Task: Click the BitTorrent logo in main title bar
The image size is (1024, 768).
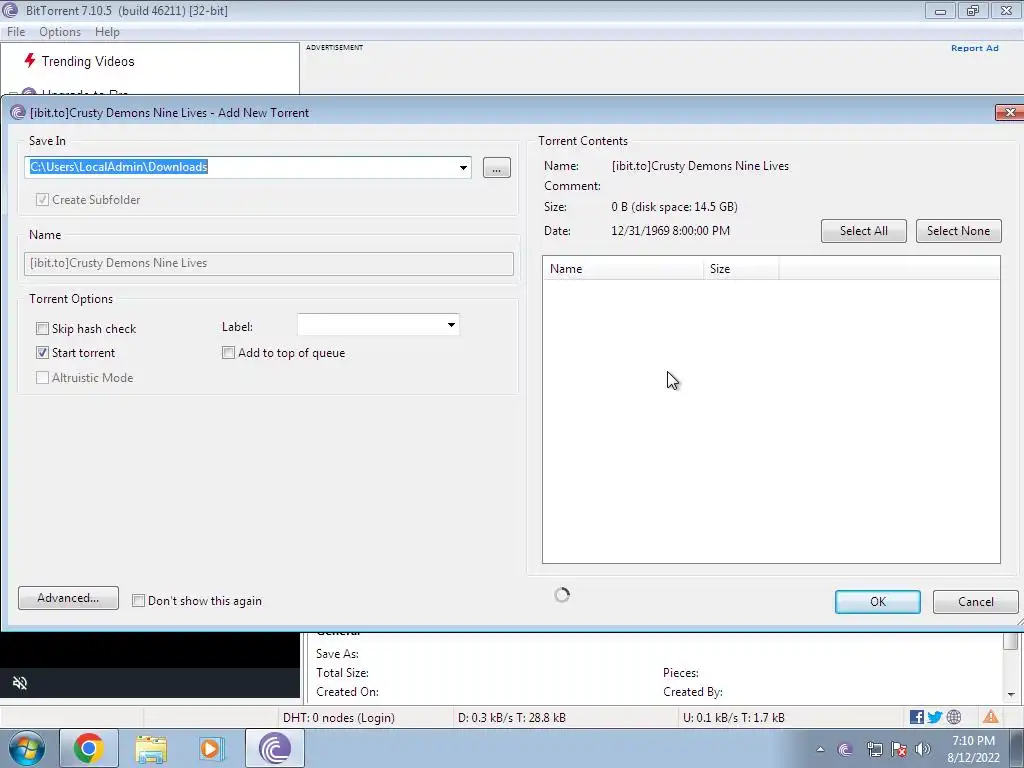Action: pyautogui.click(x=10, y=10)
